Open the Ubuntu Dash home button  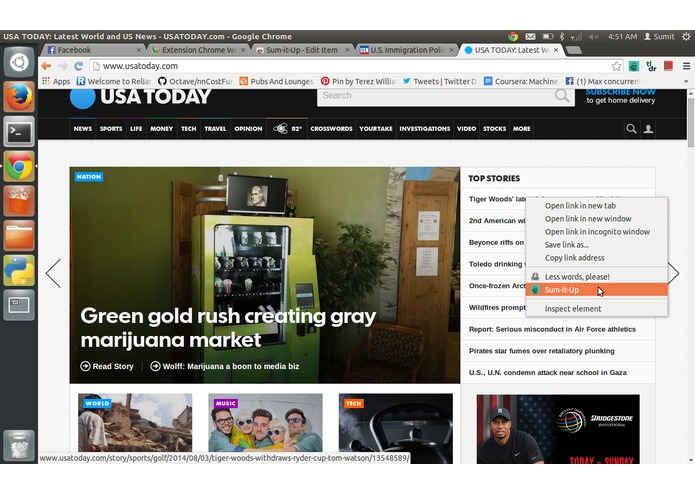pos(19,62)
